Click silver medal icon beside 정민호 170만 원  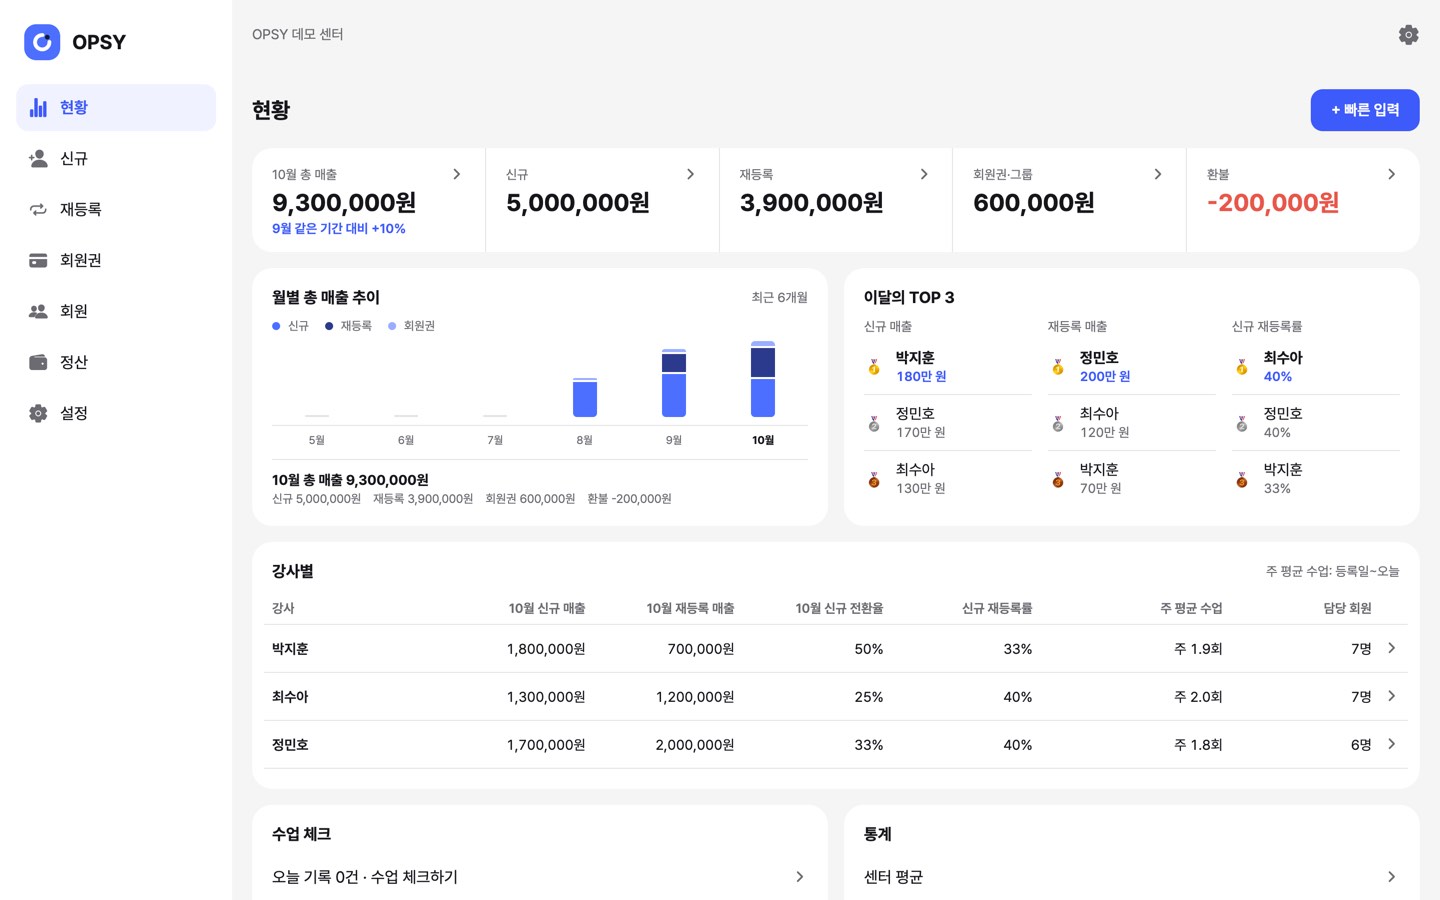874,423
